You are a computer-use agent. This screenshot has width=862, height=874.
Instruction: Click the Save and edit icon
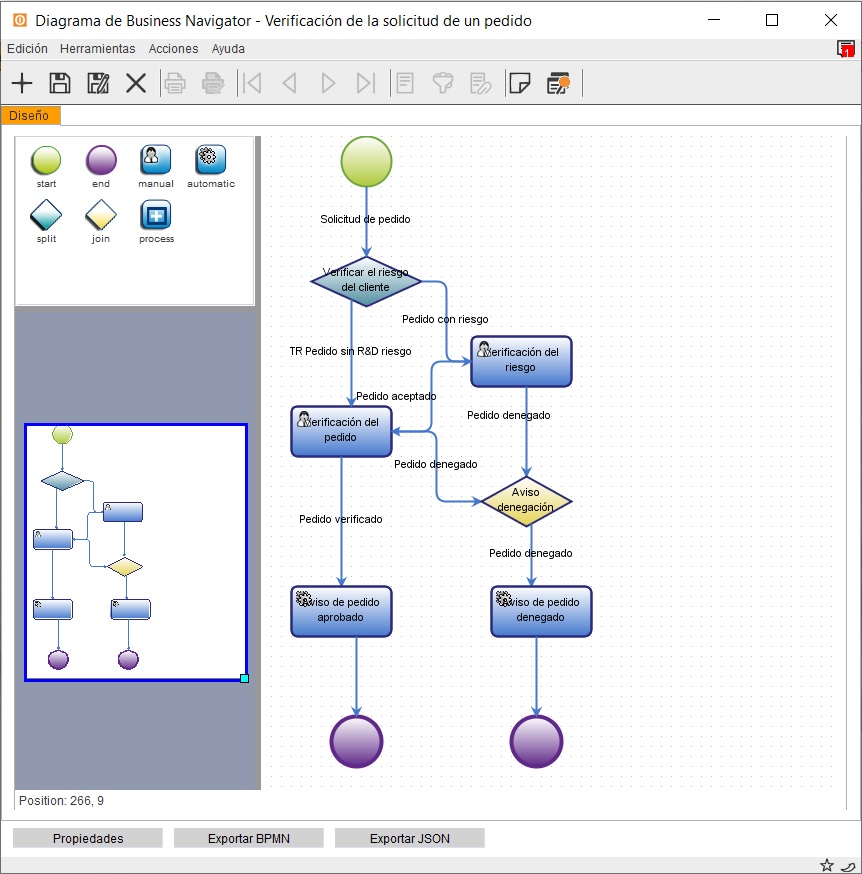coord(98,84)
